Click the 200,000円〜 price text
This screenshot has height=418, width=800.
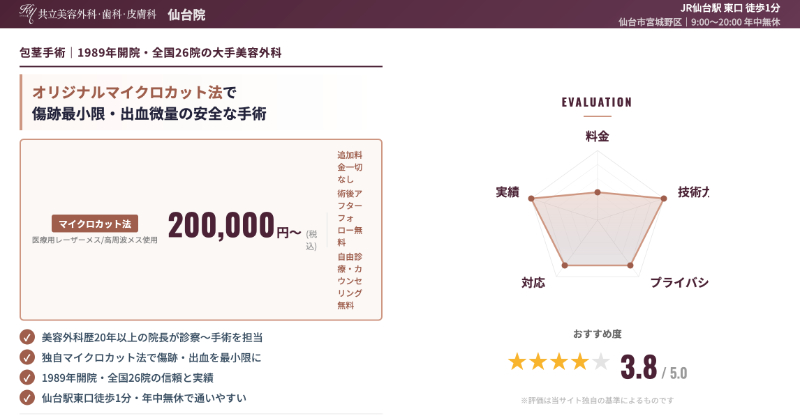coord(234,226)
